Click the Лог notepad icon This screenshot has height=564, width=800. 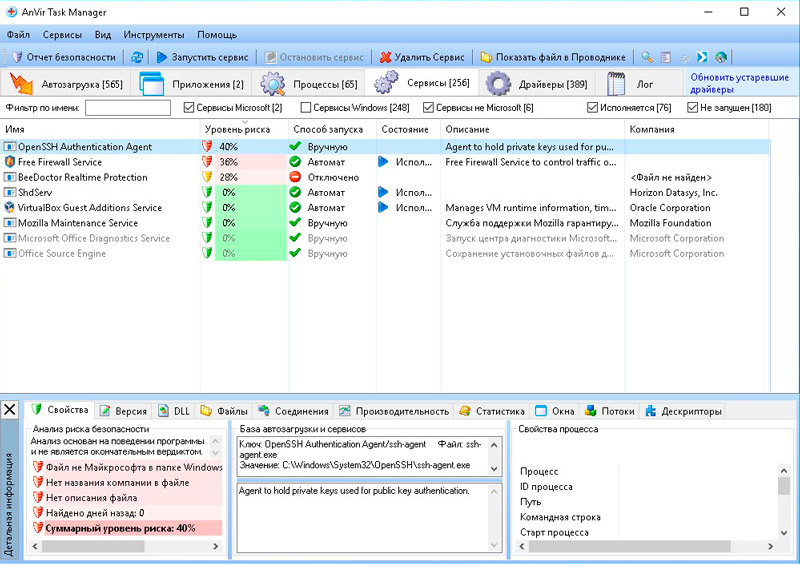point(617,84)
